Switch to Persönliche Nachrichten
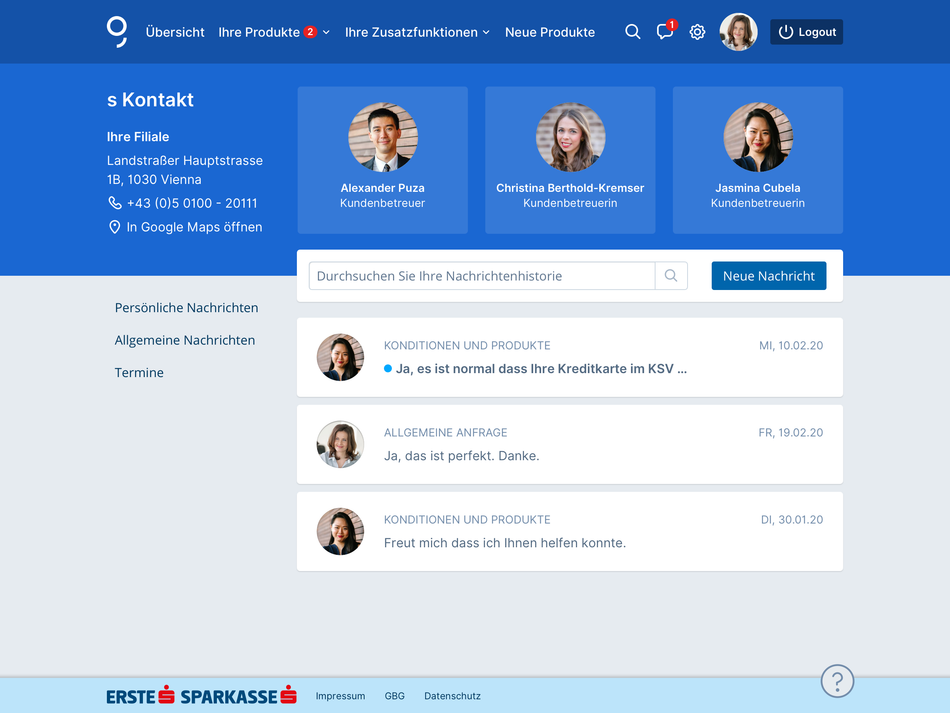 [187, 308]
